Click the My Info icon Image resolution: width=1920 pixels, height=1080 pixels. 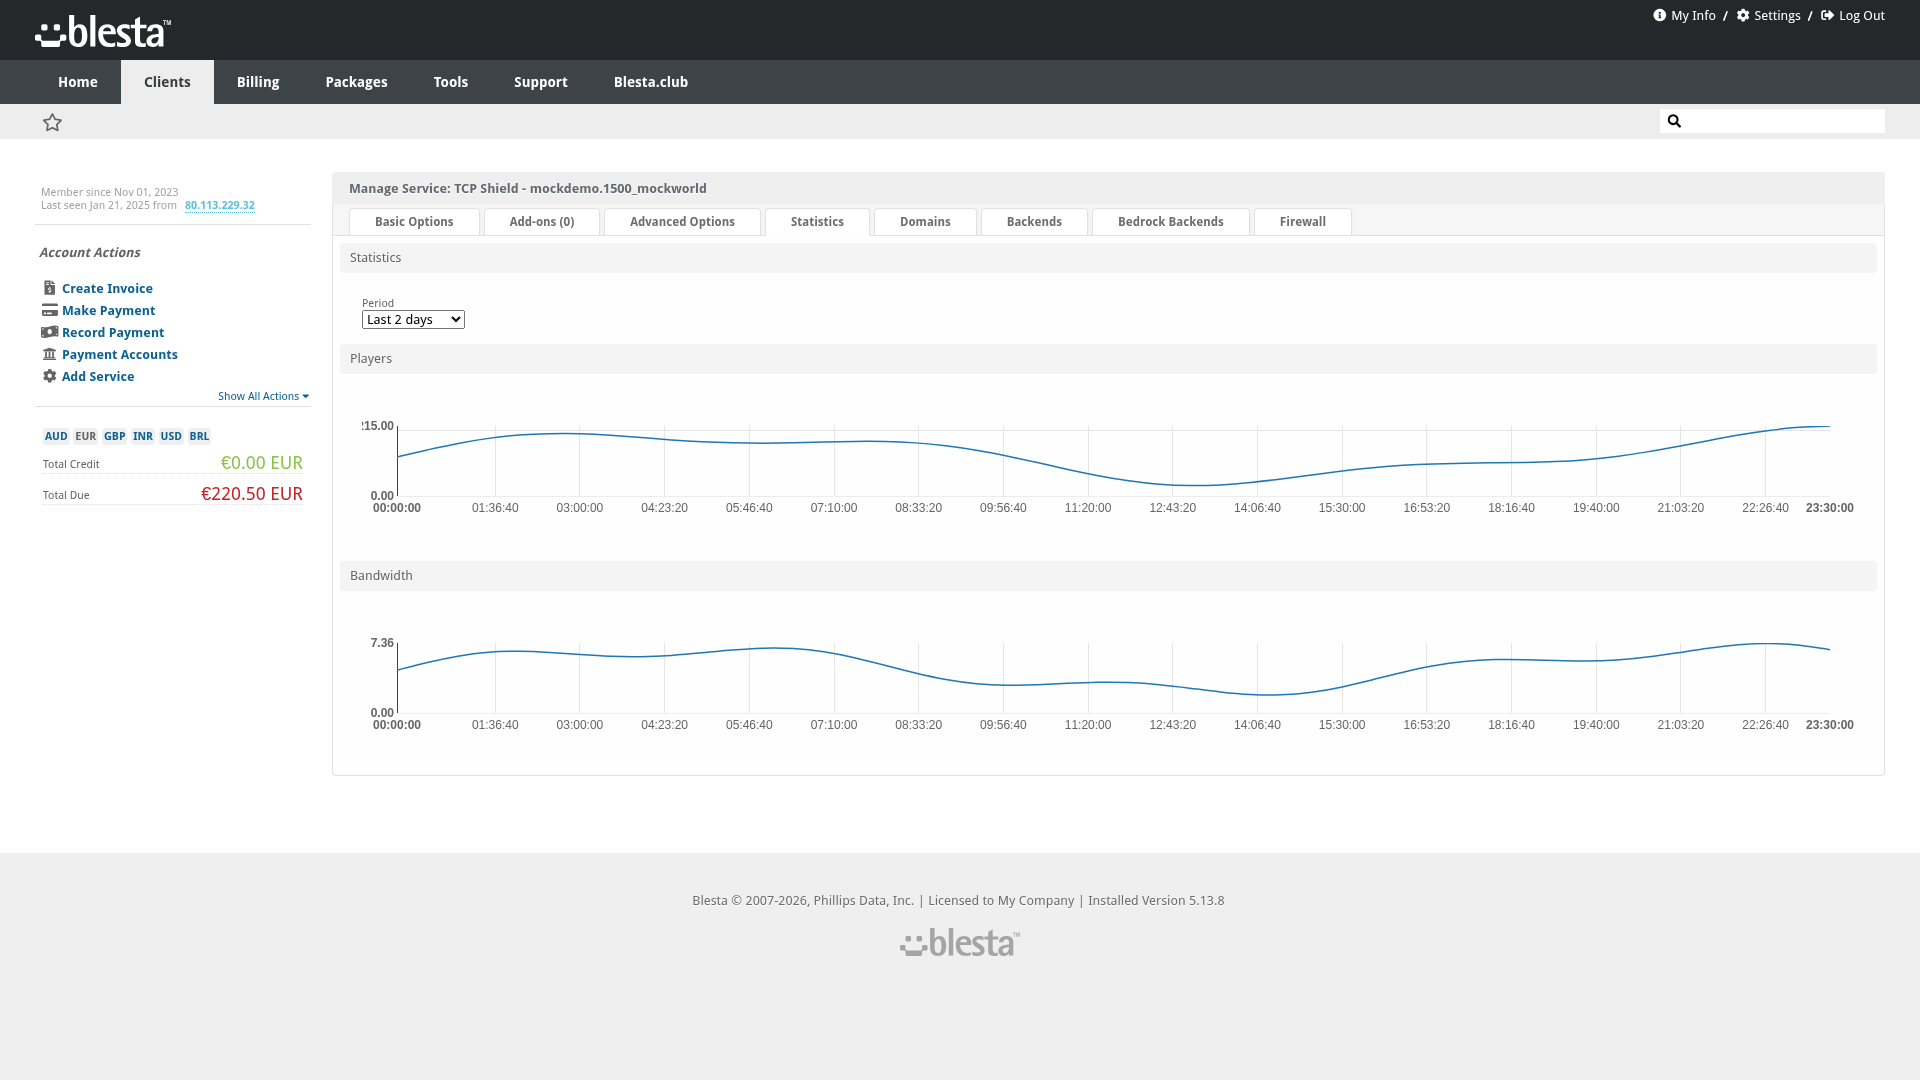click(x=1659, y=15)
